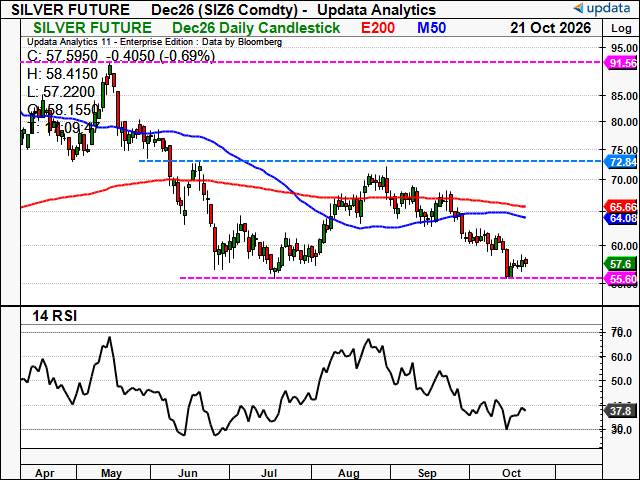Viewport: 640px width, 480px height.
Task: Click the Jun month label on time axis
Action: coord(188,473)
